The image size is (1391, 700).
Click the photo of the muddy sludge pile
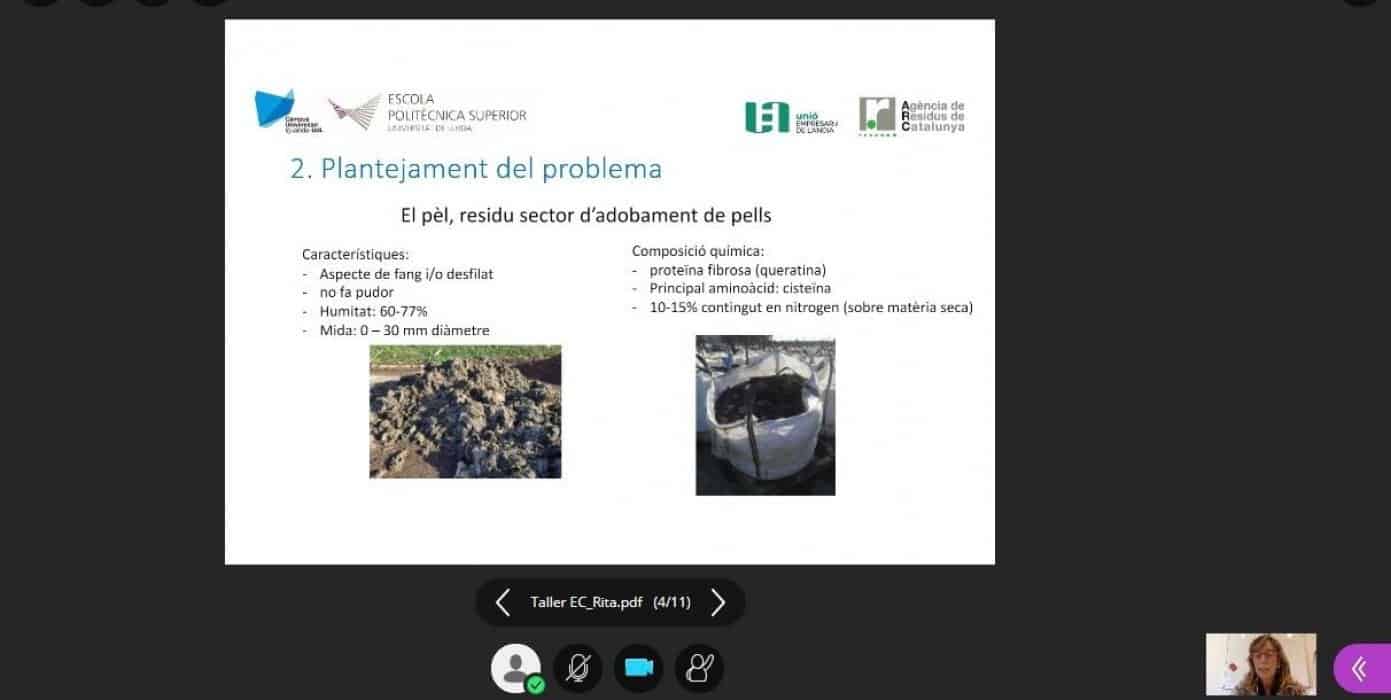point(465,411)
